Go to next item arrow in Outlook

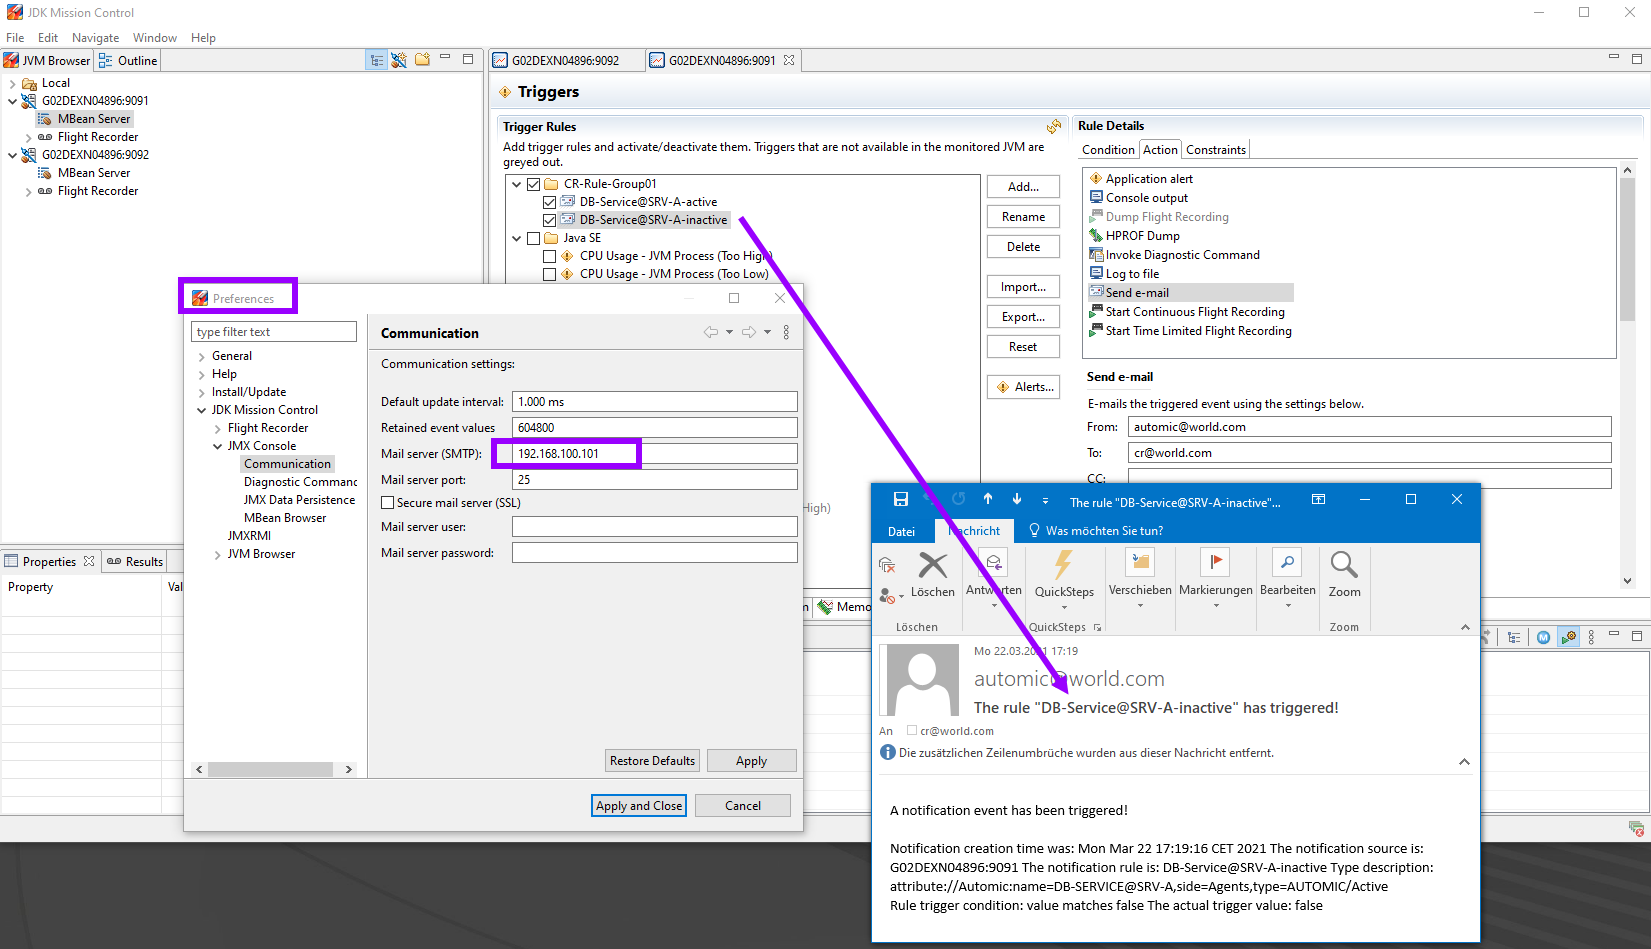point(1017,499)
